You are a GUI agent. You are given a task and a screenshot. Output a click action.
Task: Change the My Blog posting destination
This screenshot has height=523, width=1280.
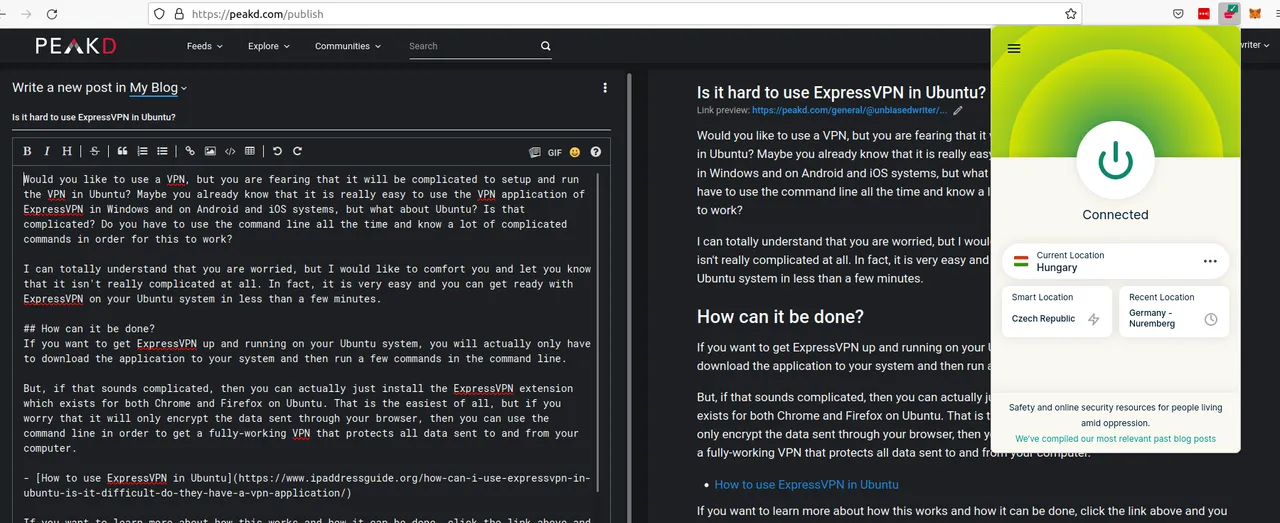pyautogui.click(x=158, y=88)
